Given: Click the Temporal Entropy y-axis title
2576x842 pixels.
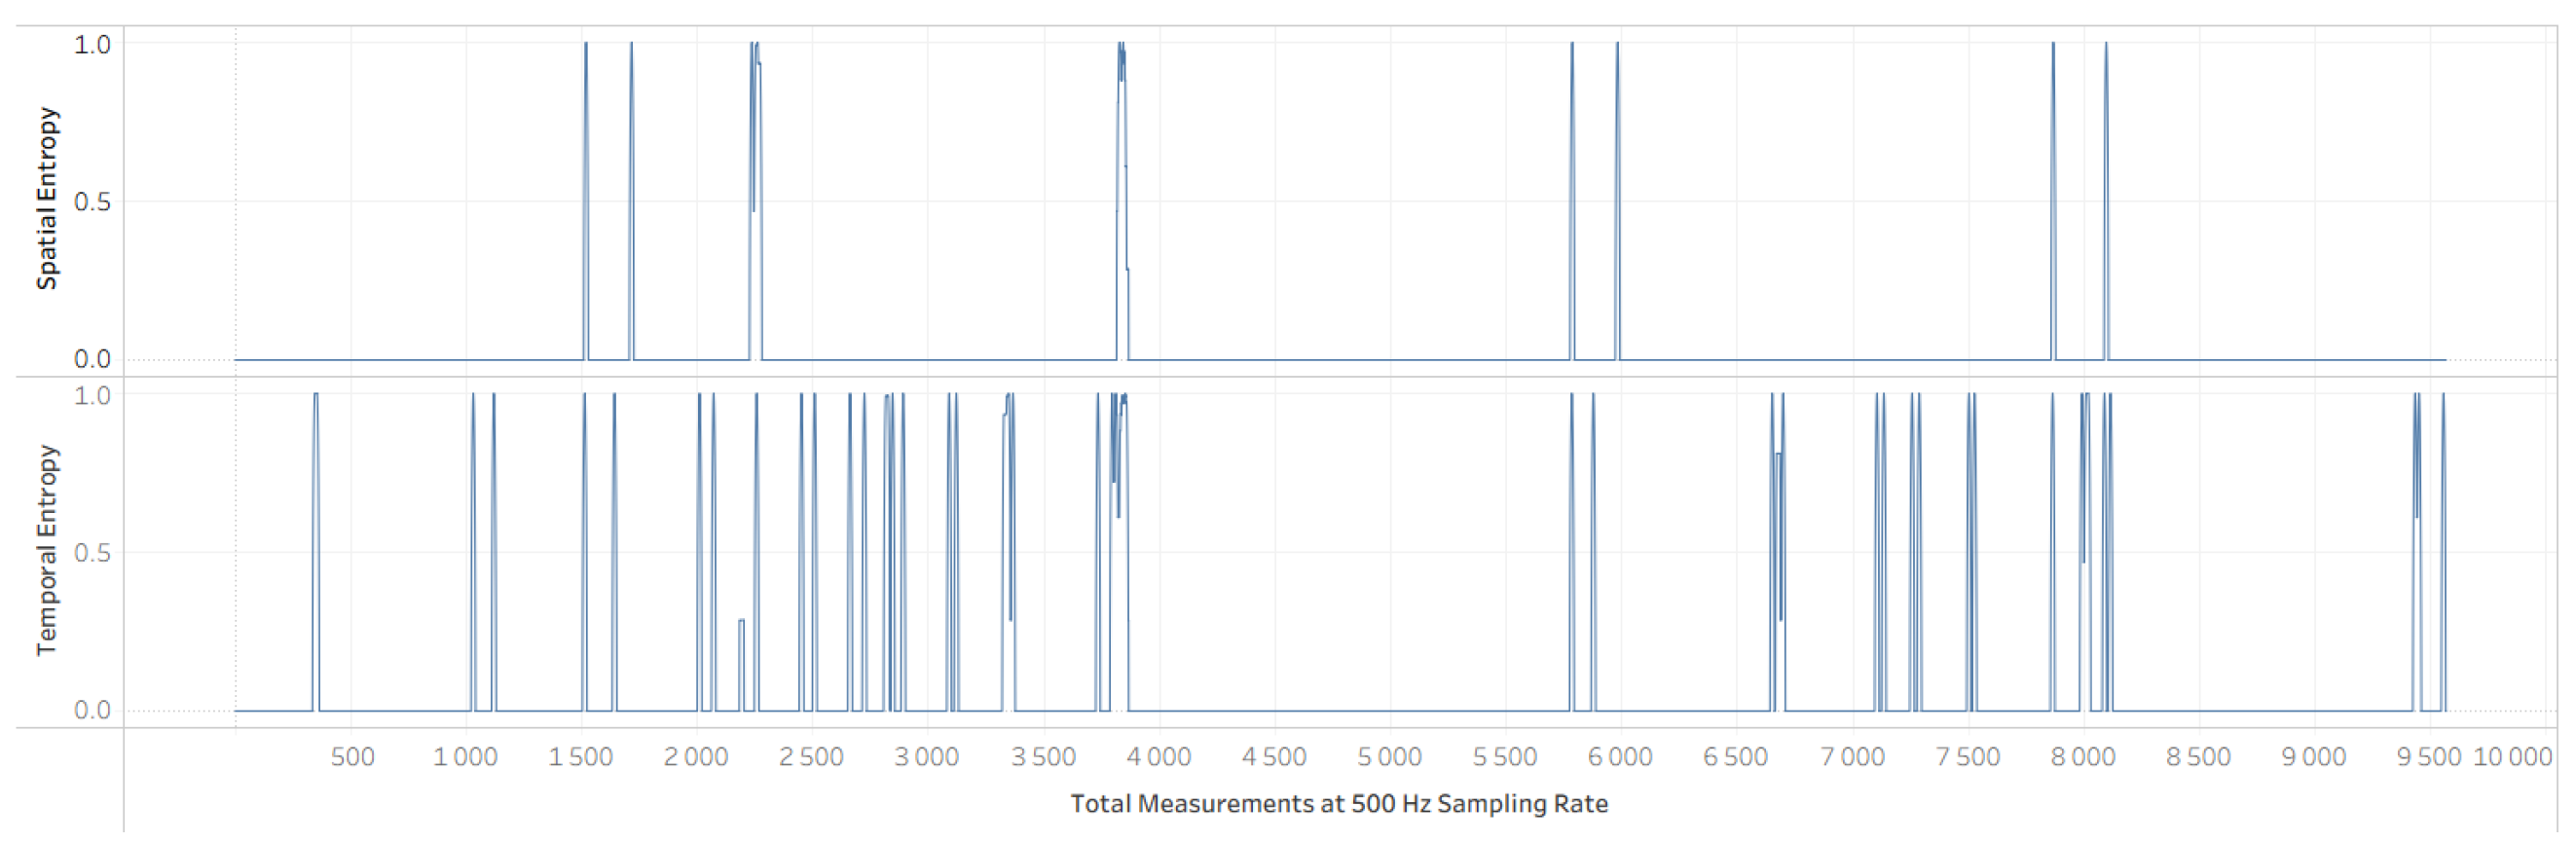Looking at the screenshot, I should tap(46, 550).
